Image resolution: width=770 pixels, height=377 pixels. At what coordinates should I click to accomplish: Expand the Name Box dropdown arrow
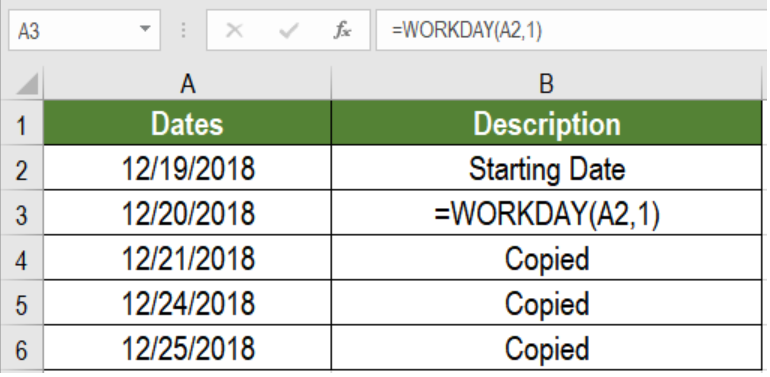point(145,29)
